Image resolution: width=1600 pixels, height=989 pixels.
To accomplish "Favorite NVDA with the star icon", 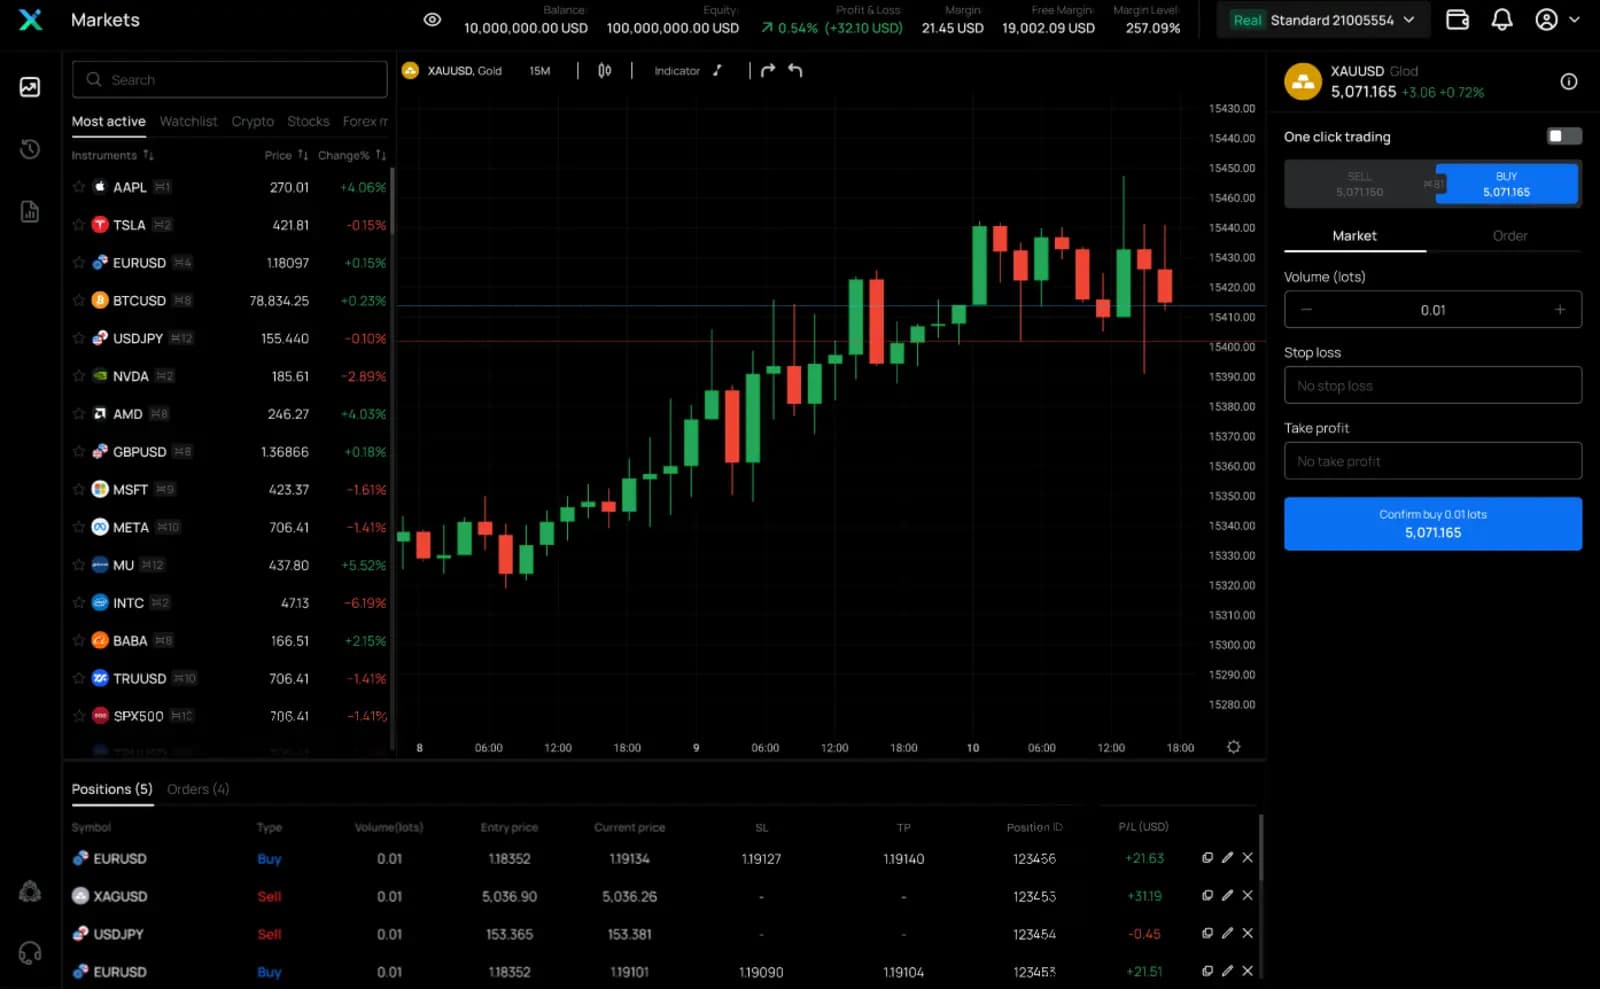I will pos(79,376).
